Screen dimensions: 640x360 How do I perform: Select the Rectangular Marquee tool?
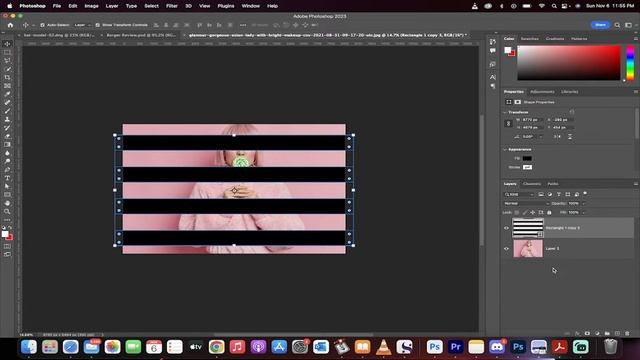tap(7, 52)
